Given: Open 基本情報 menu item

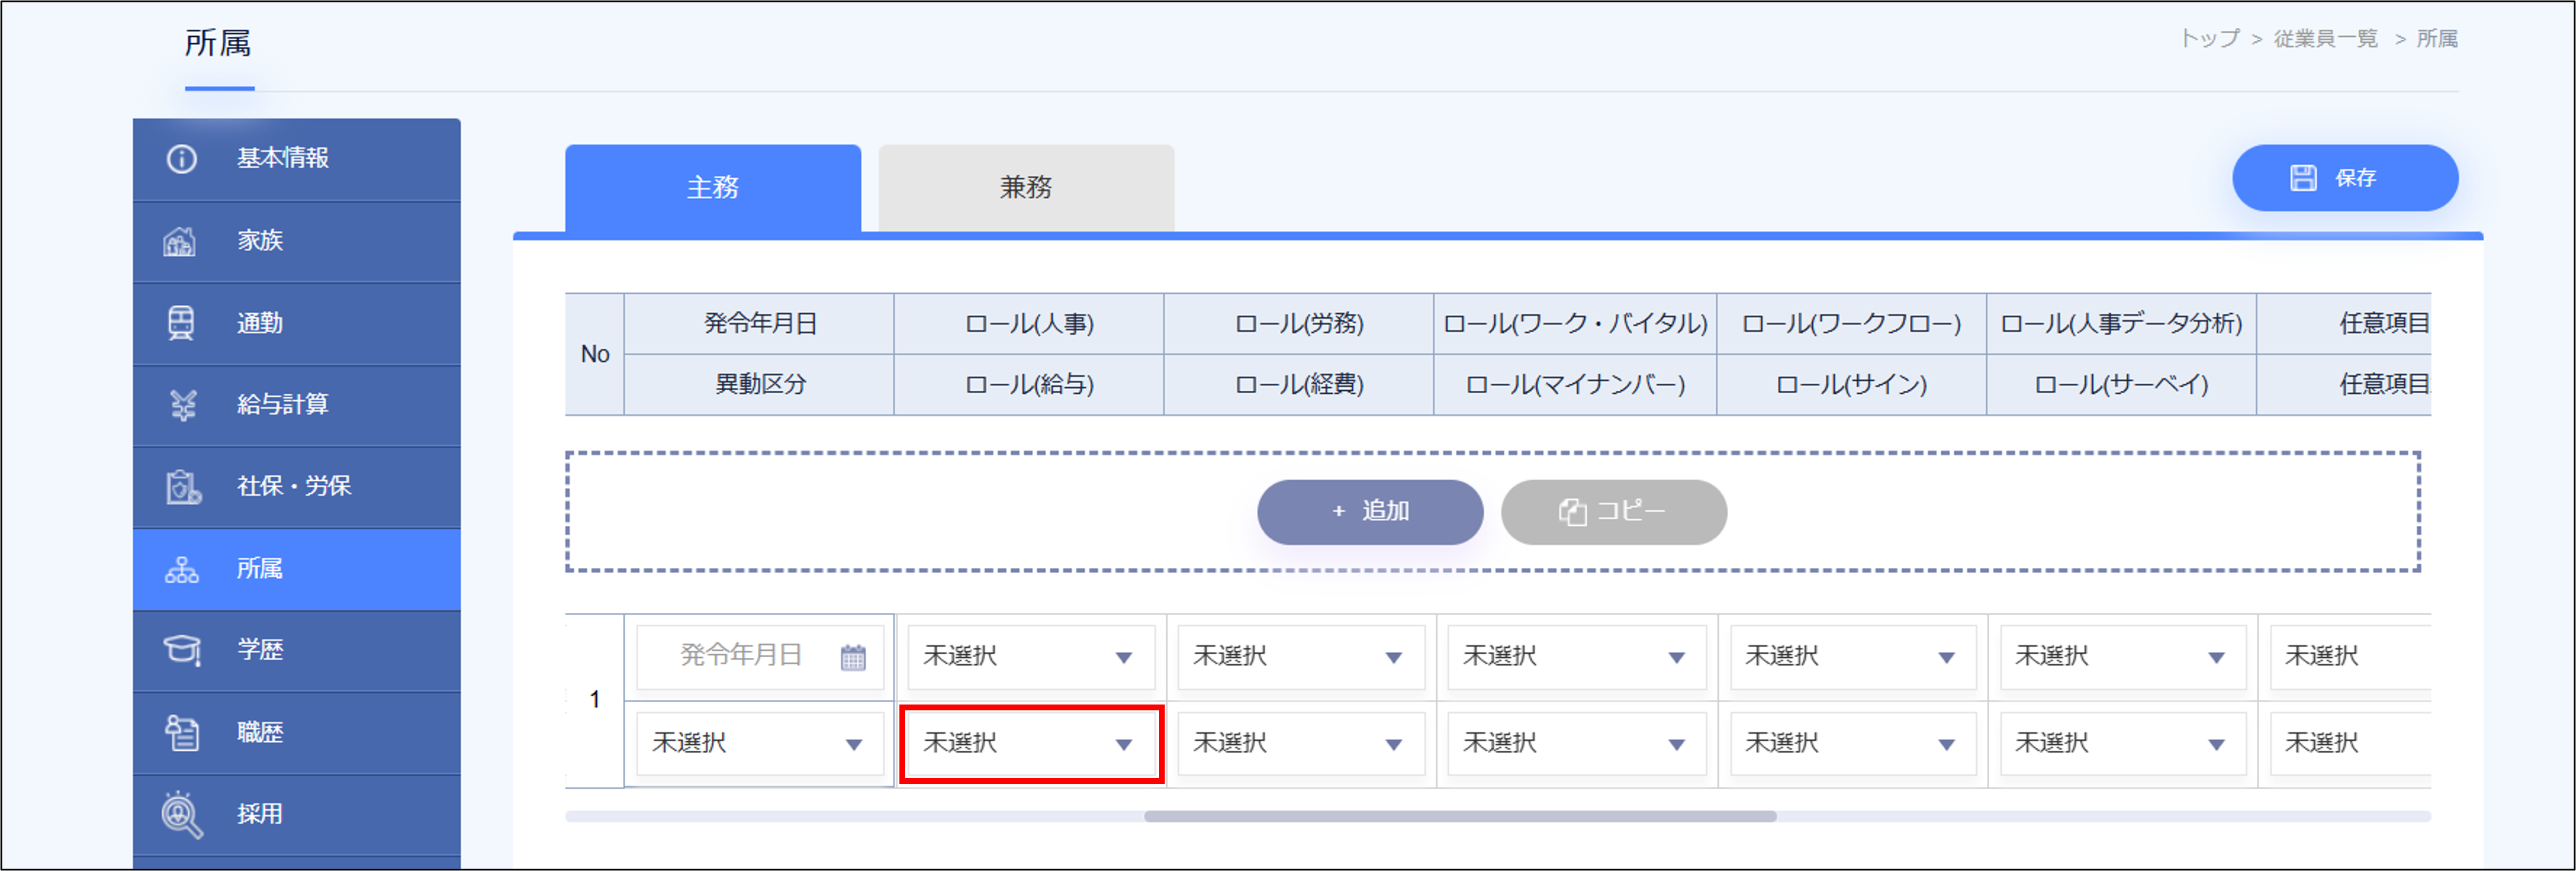Looking at the screenshot, I should (x=297, y=159).
